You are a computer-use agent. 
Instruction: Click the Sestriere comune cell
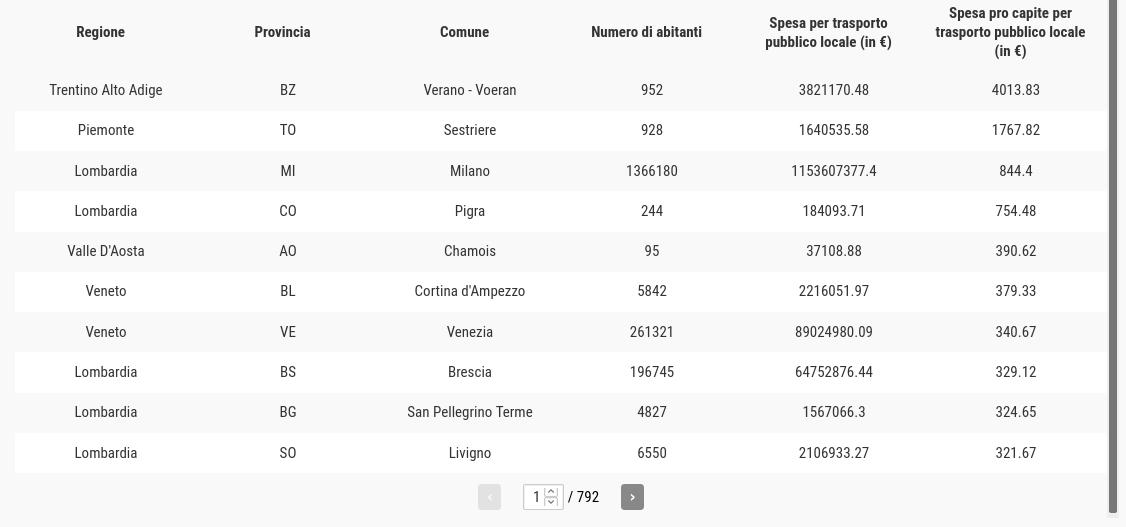click(x=470, y=130)
